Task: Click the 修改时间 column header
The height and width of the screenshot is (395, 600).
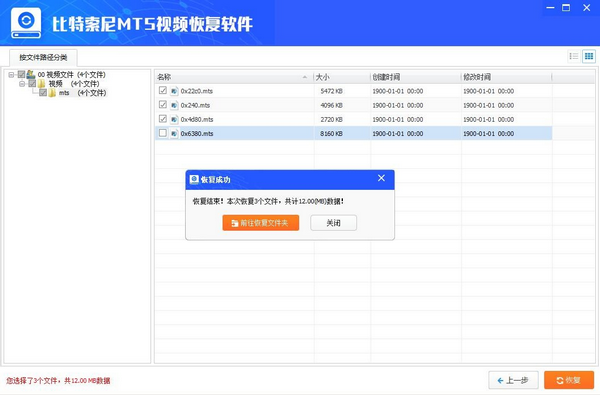Action: coord(506,77)
